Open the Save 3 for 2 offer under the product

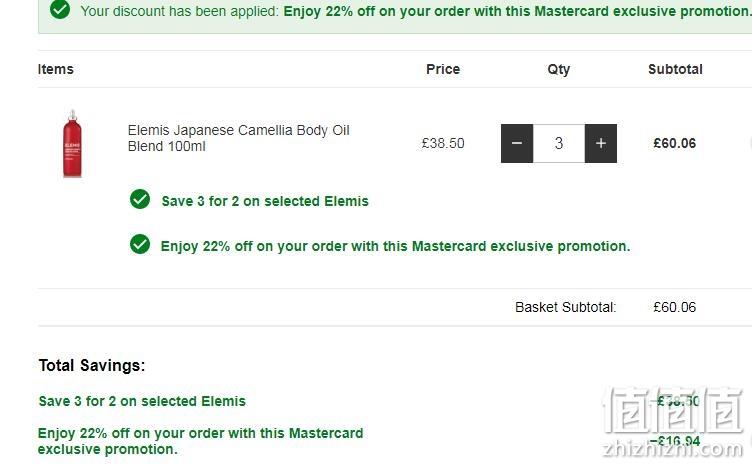(x=265, y=201)
